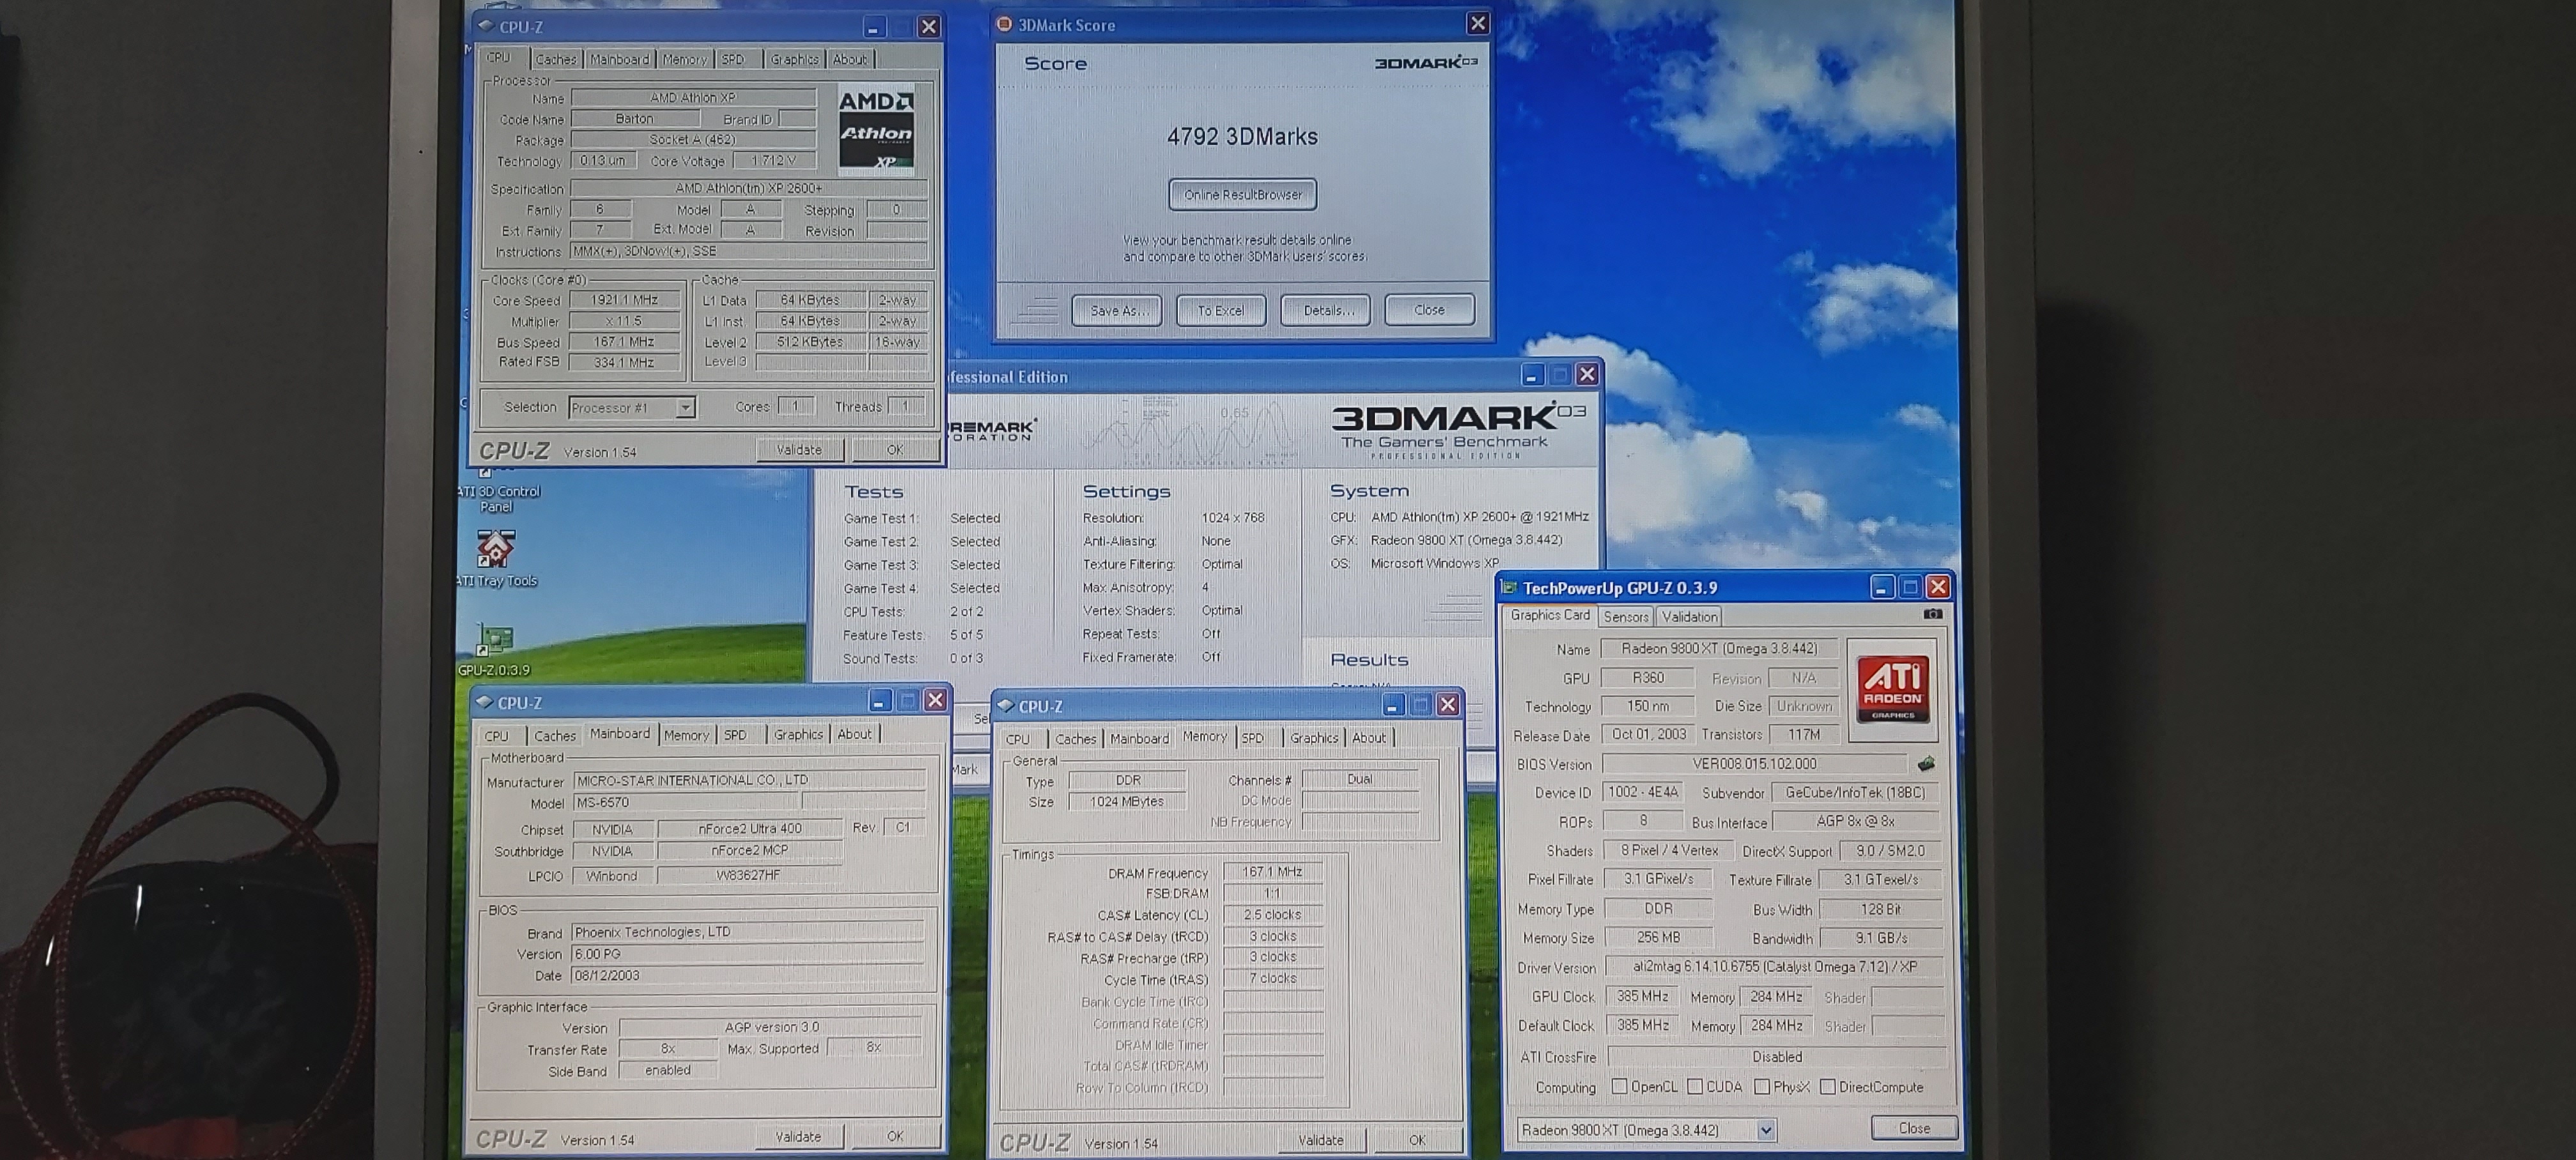The image size is (2576, 1160).
Task: Click the Core Speed 1921.1 MHz field
Action: click(625, 300)
